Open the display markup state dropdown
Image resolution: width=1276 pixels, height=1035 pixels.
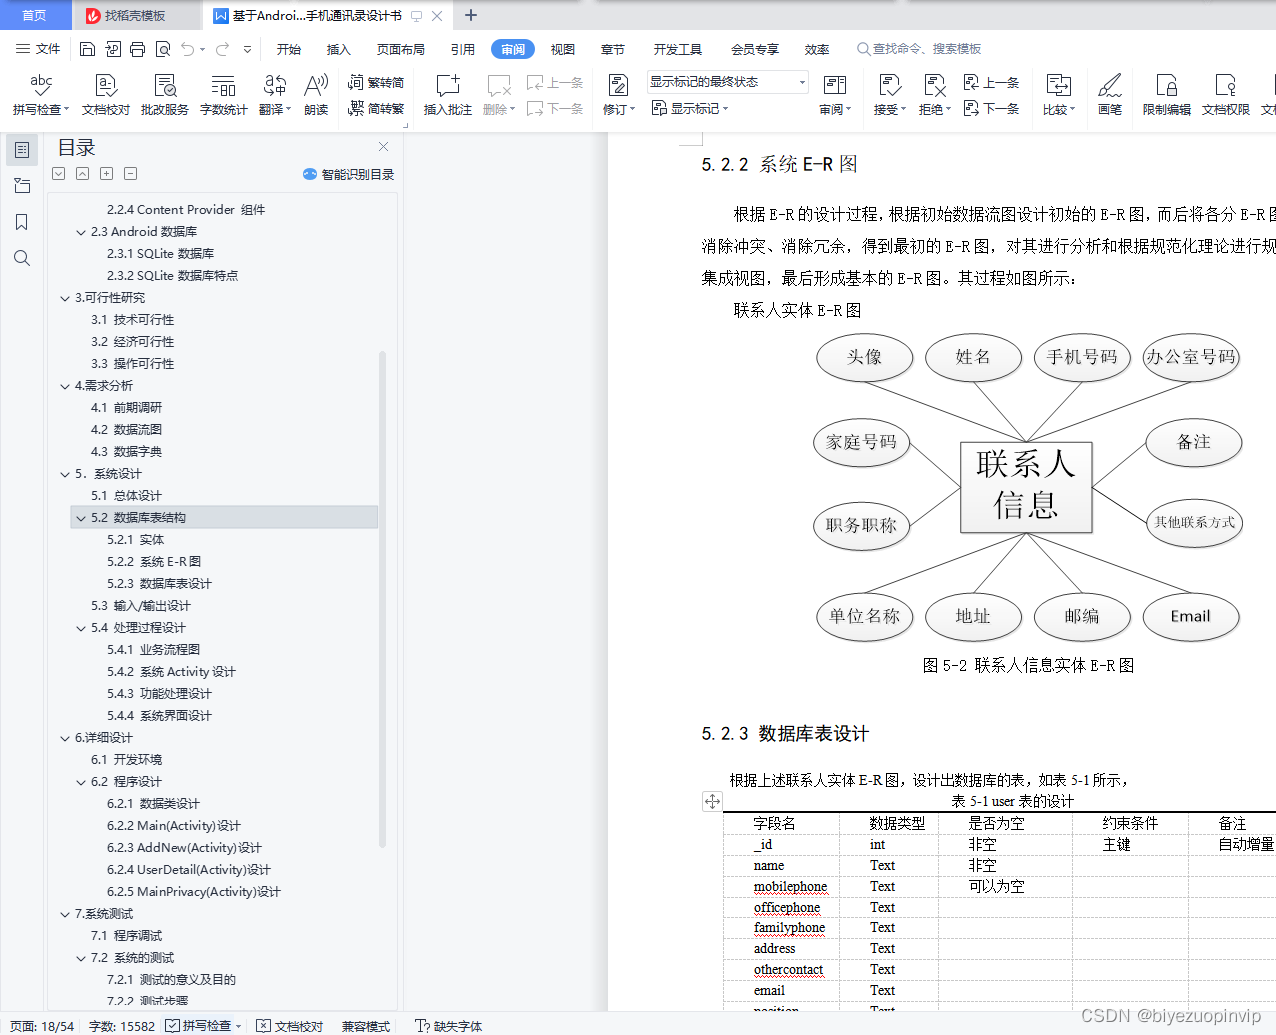727,82
